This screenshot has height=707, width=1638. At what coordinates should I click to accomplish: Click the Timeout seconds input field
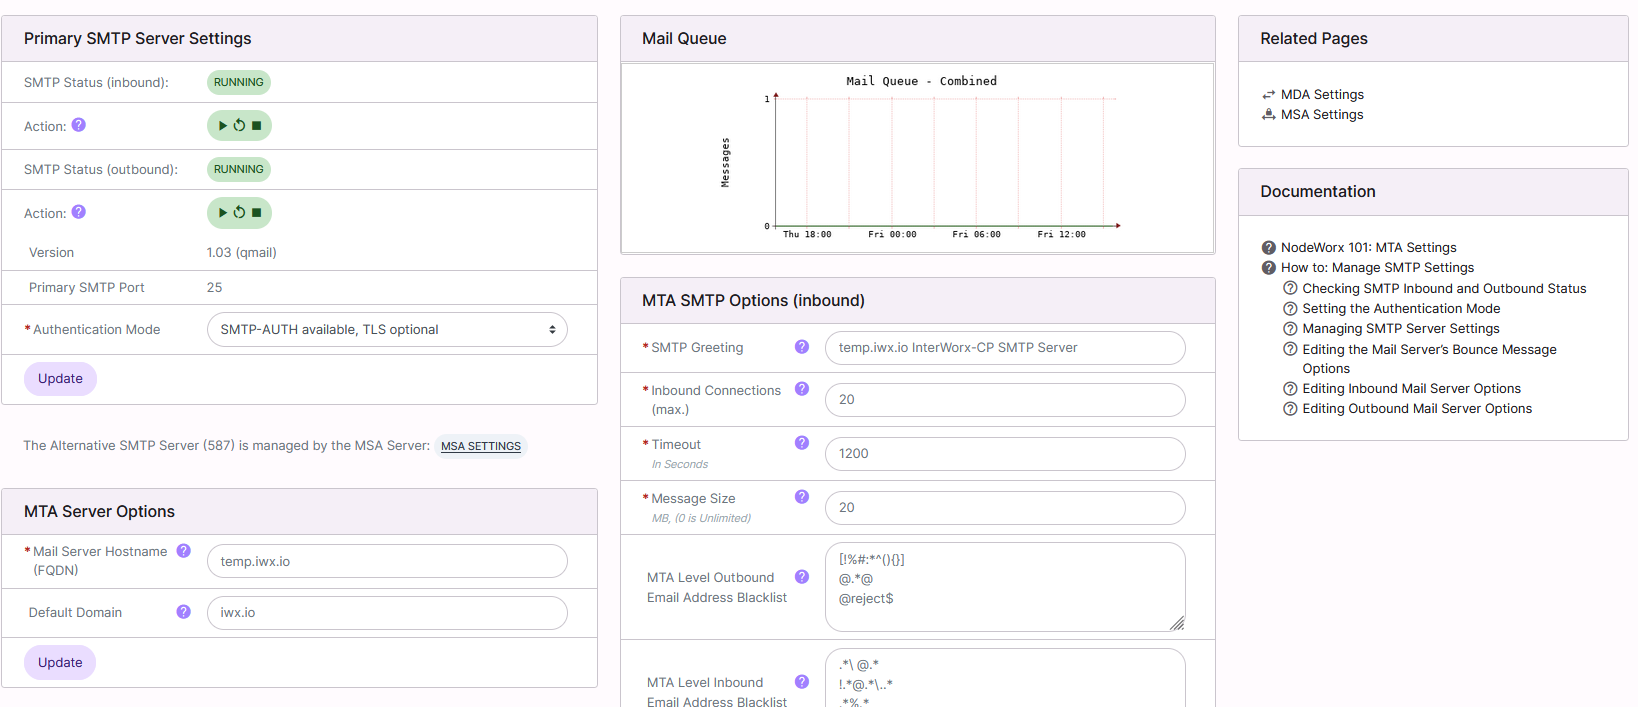(1004, 454)
